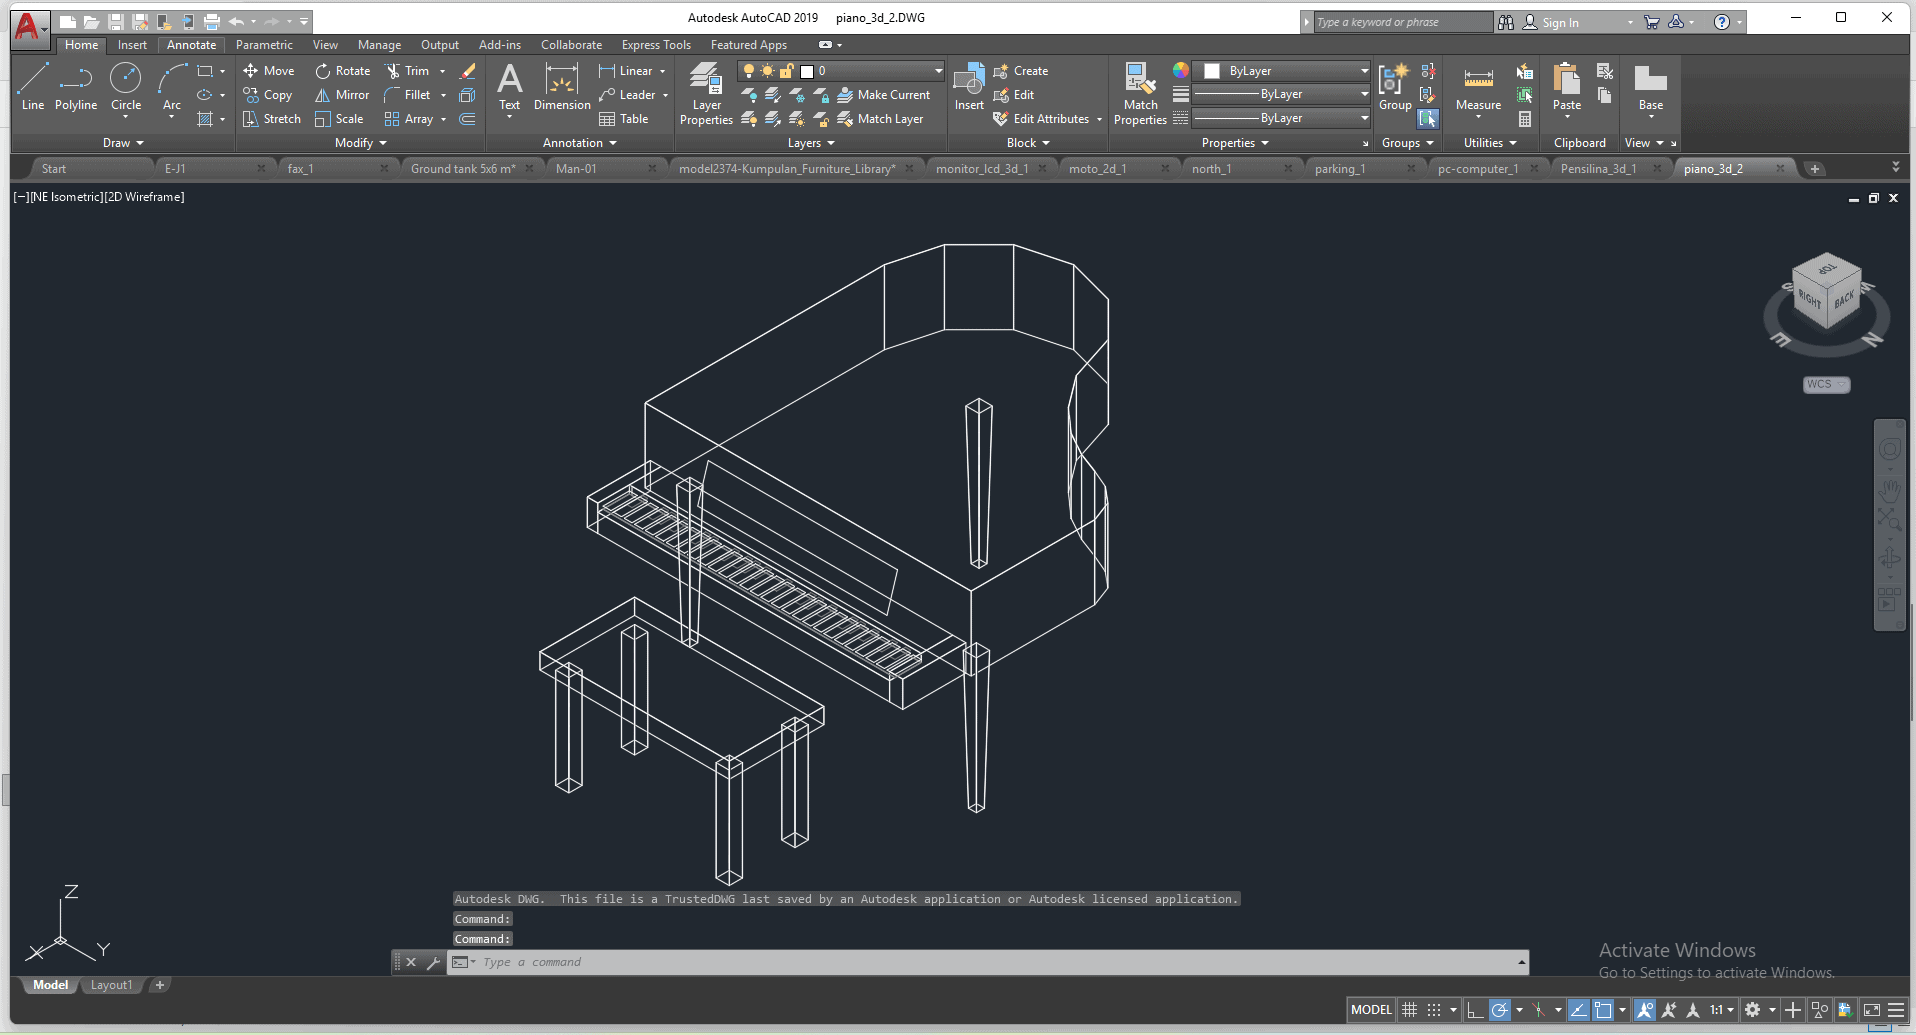1916x1035 pixels.
Task: Open the layer name dropdown
Action: tap(938, 71)
